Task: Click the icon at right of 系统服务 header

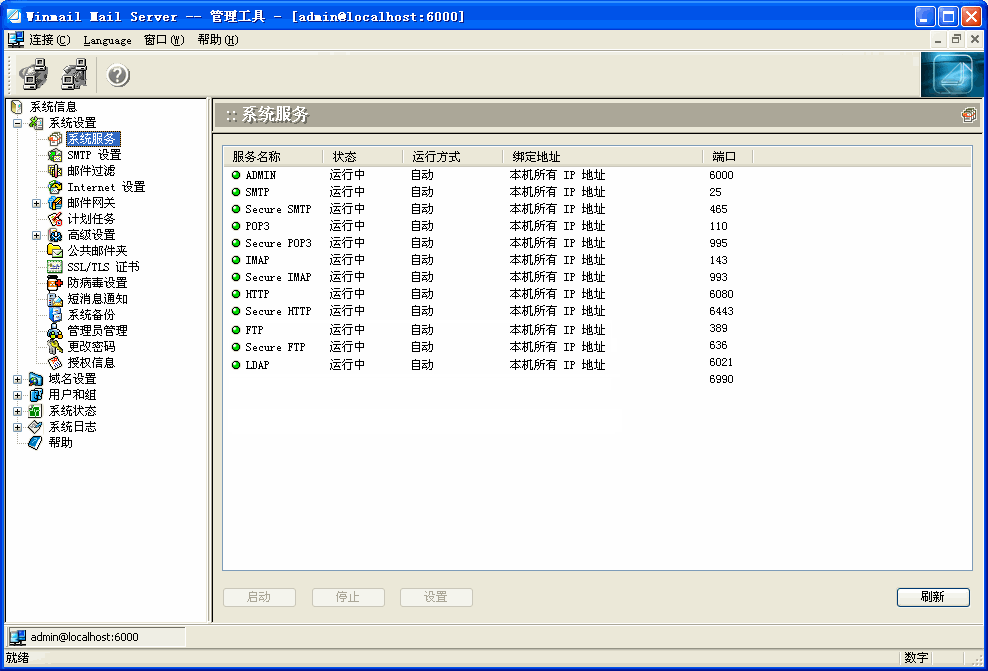Action: point(968,115)
